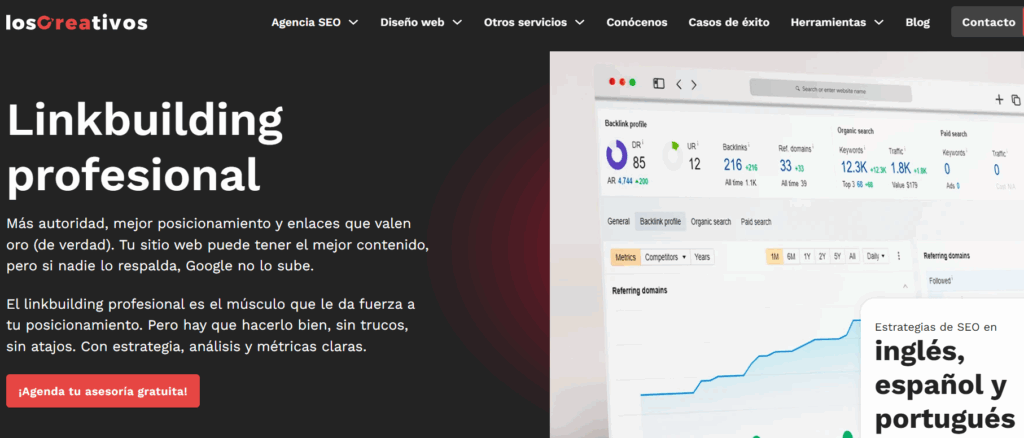Click ¡Agenda tu asesoría gratuita! button
This screenshot has width=1024, height=438.
point(103,391)
